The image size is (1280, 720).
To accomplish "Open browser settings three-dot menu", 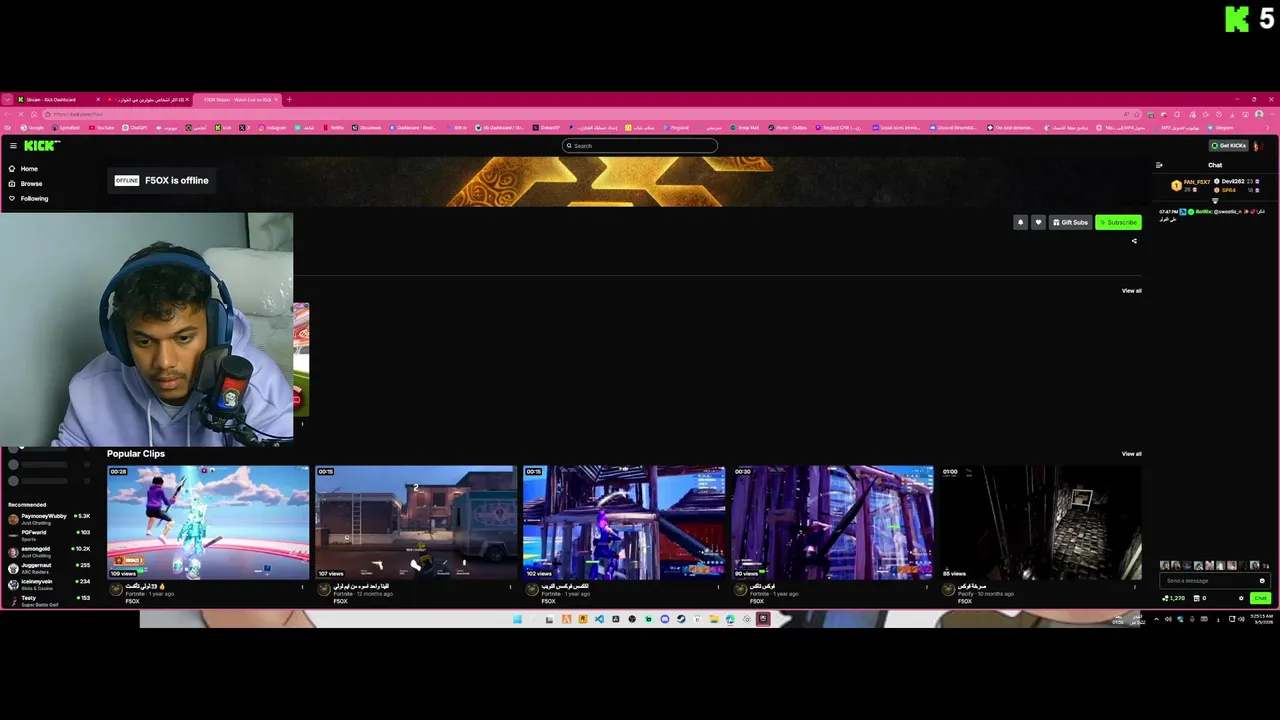I will pyautogui.click(x=1272, y=114).
